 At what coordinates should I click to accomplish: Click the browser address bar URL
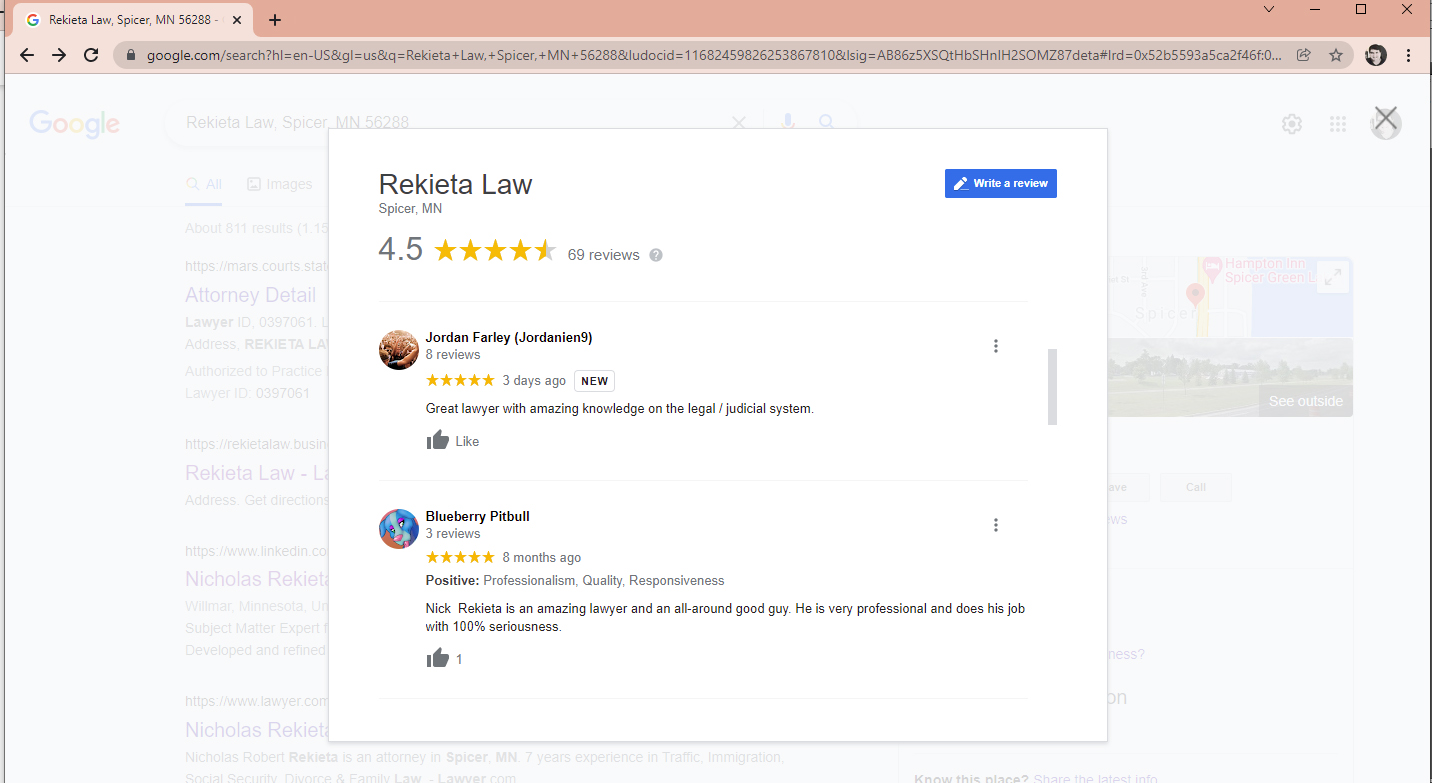[713, 55]
